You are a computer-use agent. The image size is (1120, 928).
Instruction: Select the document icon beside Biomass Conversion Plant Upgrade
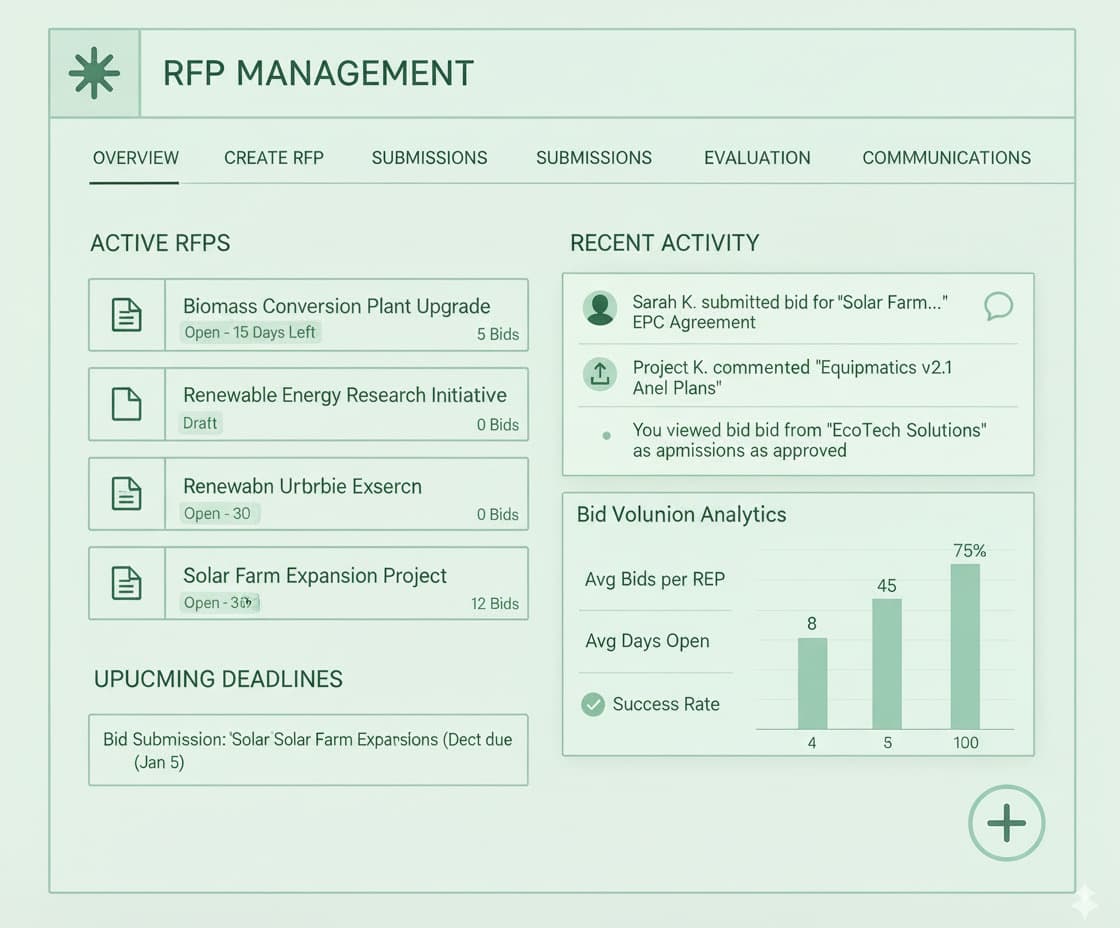127,314
